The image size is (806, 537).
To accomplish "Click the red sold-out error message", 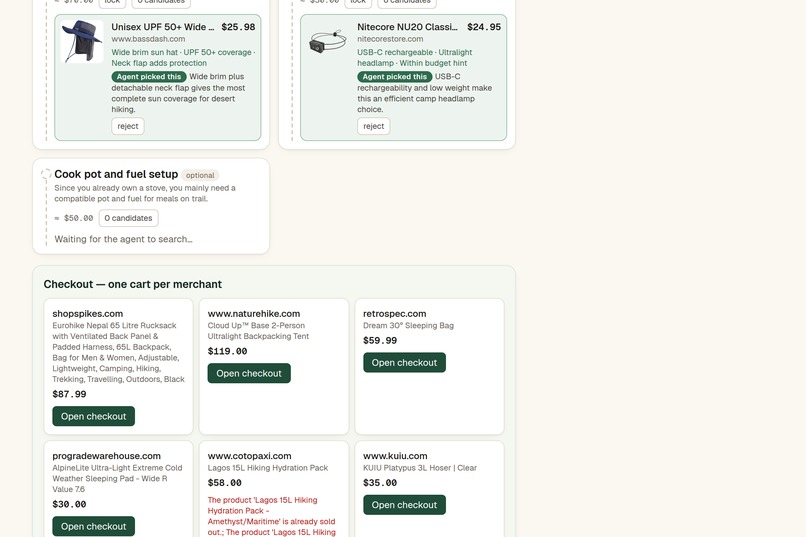I will (271, 516).
